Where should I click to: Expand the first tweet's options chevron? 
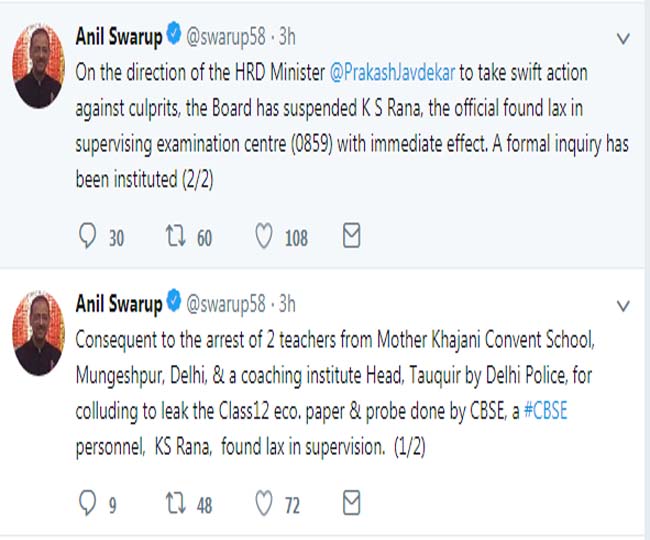(x=623, y=39)
